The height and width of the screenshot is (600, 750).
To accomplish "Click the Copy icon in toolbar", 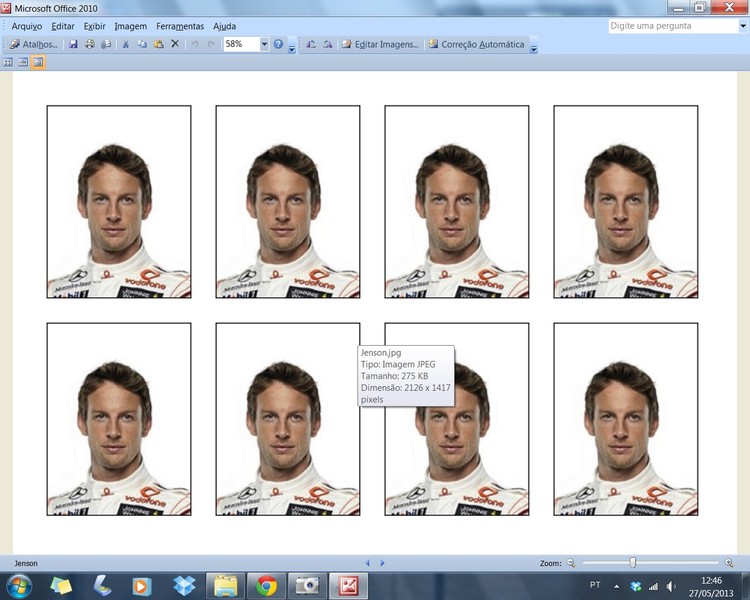I will 142,45.
